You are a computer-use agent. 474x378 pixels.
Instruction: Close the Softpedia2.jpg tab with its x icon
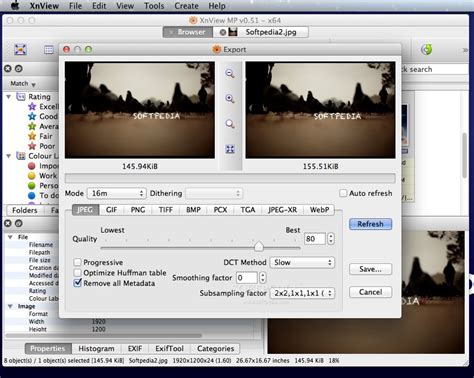223,32
